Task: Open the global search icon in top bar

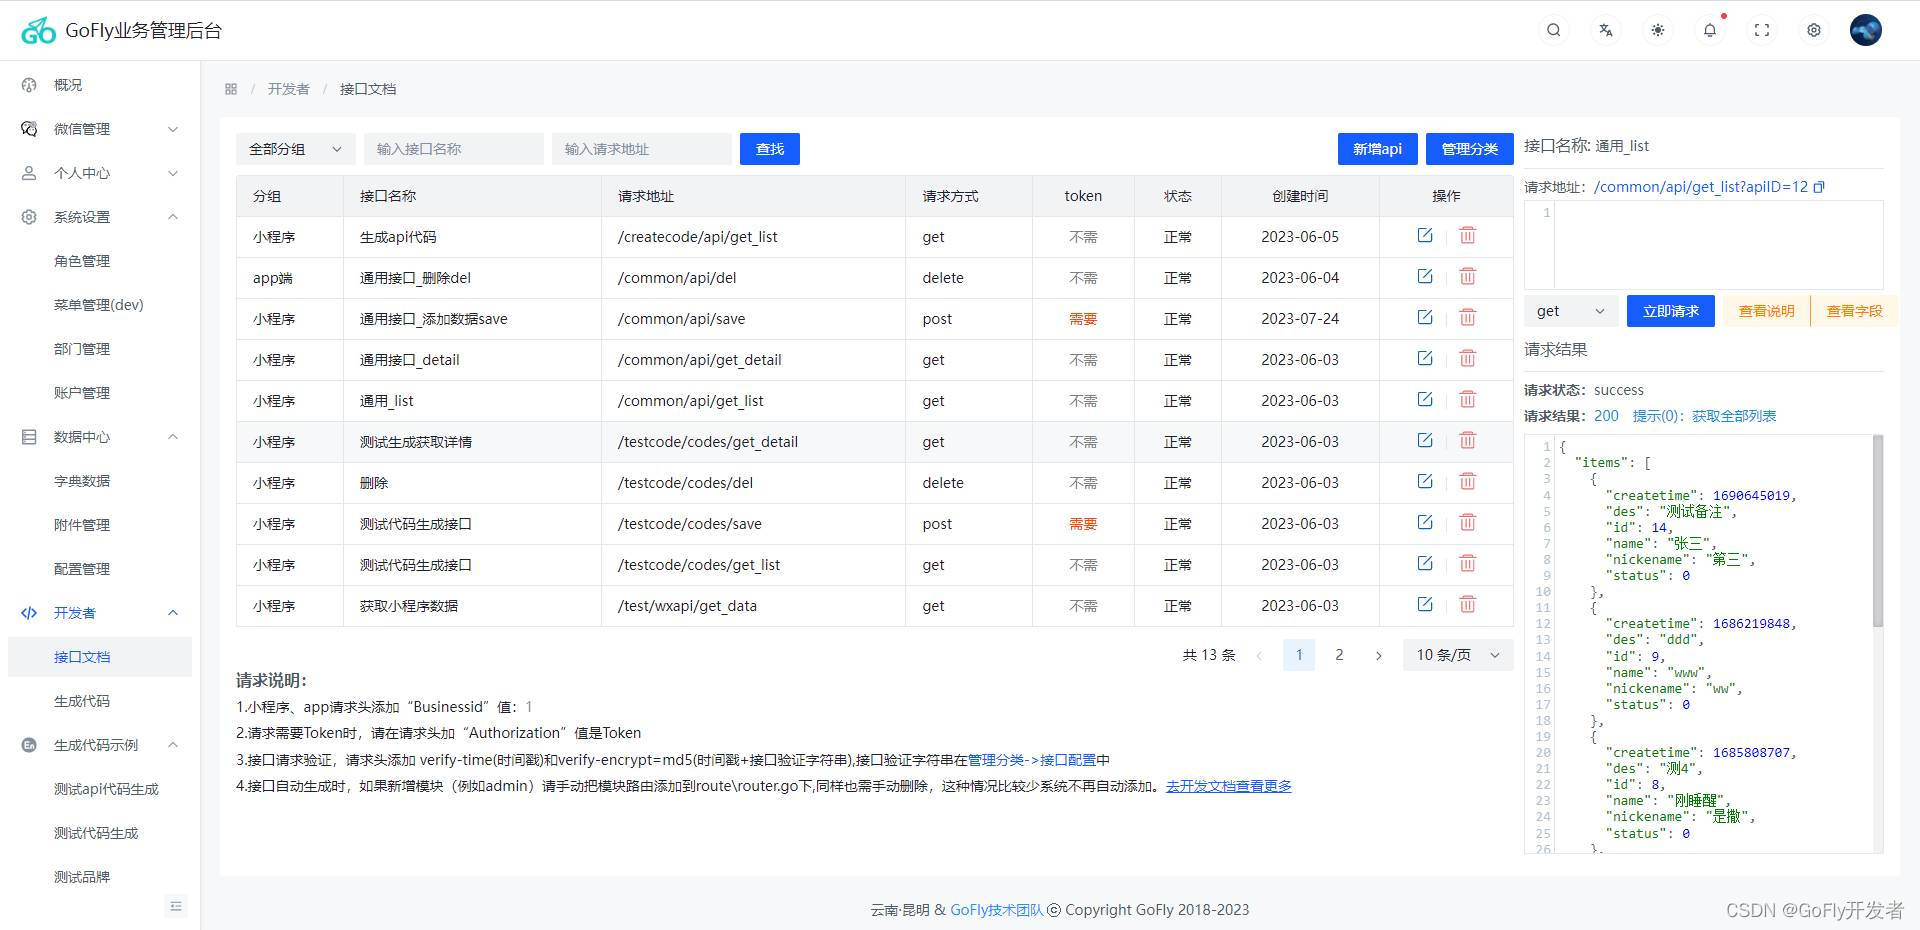Action: pyautogui.click(x=1553, y=30)
